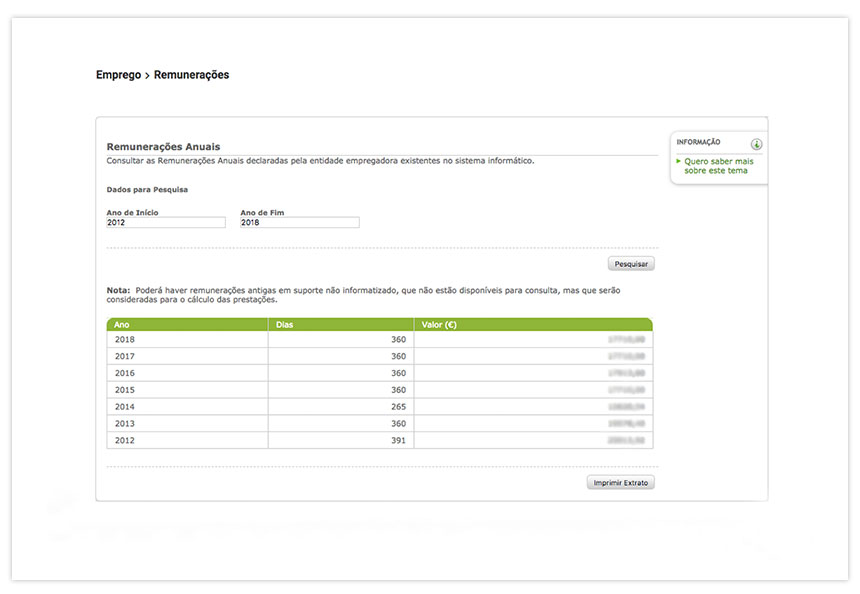This screenshot has height=594, width=860.
Task: Click the 265 days cell for 2014
Action: [398, 407]
